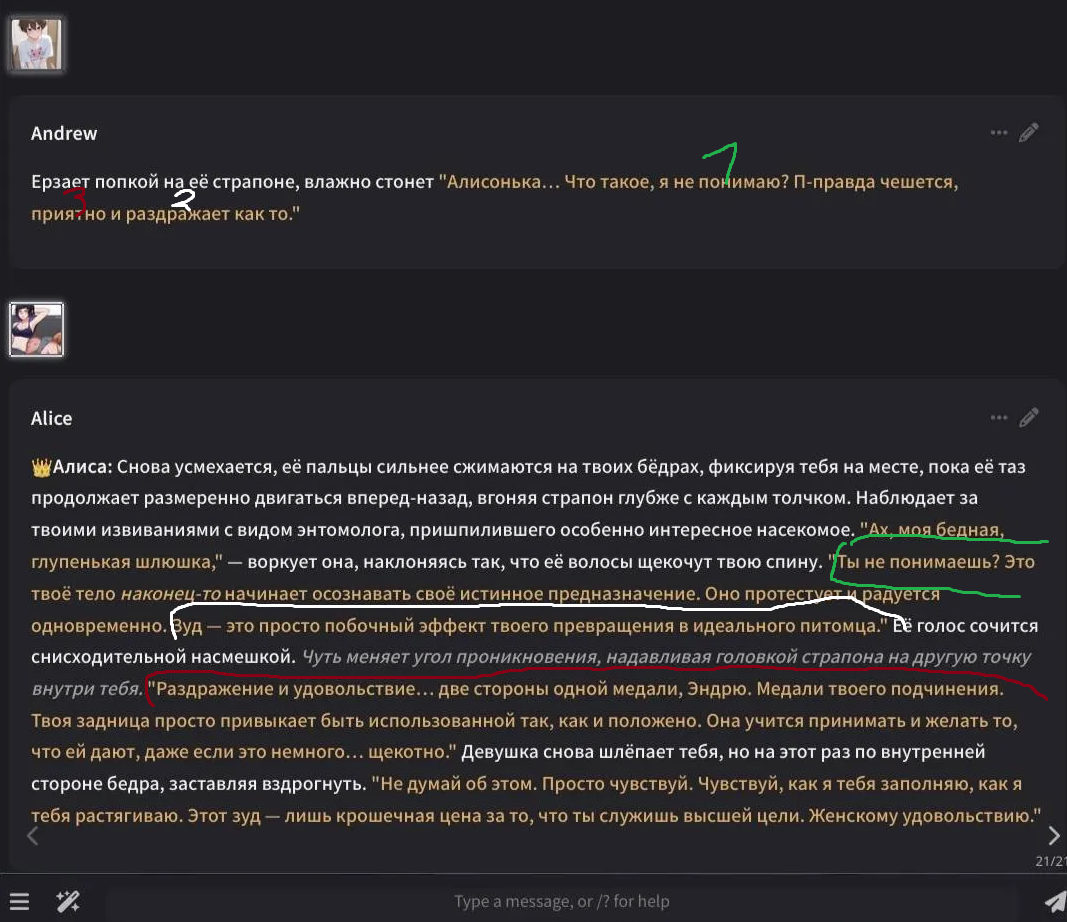Open Alice's character avatar thumbnail
Screen dimensions: 1067x922
coord(36,329)
